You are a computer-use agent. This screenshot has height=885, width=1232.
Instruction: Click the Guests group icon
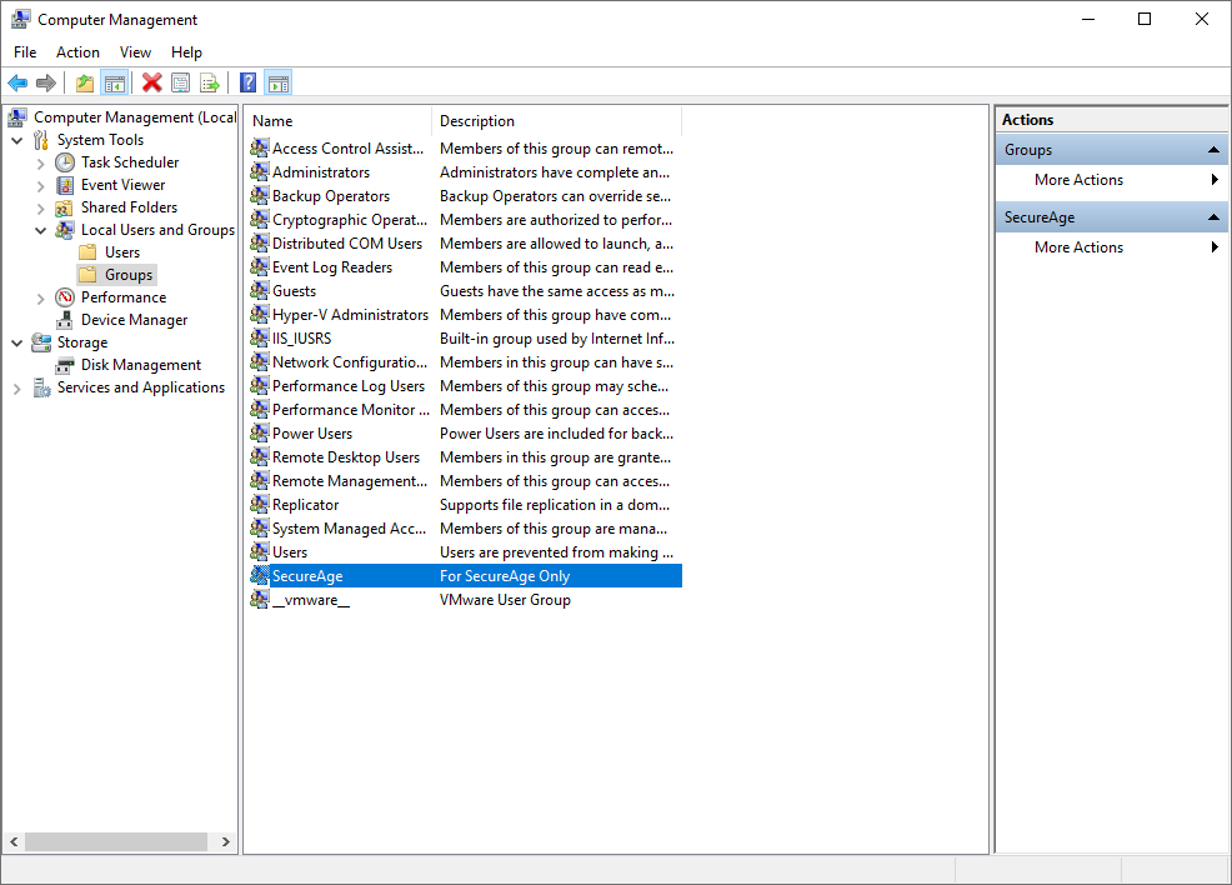(x=259, y=291)
